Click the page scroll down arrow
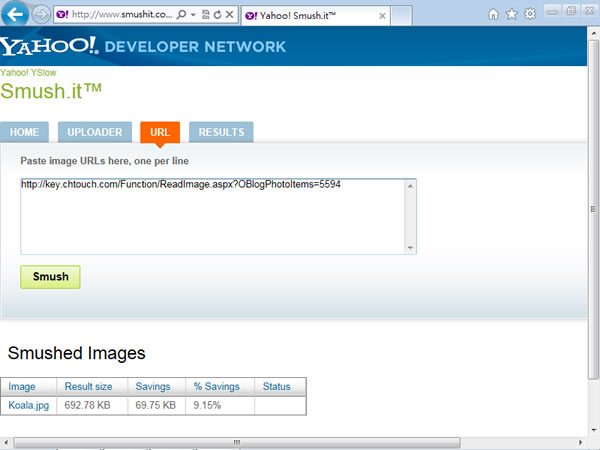The height and width of the screenshot is (450, 600). [x=593, y=429]
